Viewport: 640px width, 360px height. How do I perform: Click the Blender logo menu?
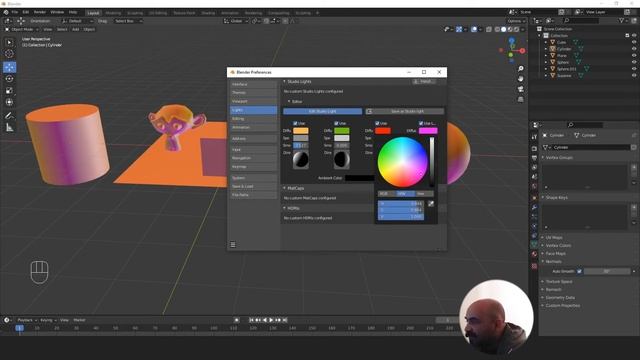(6, 12)
